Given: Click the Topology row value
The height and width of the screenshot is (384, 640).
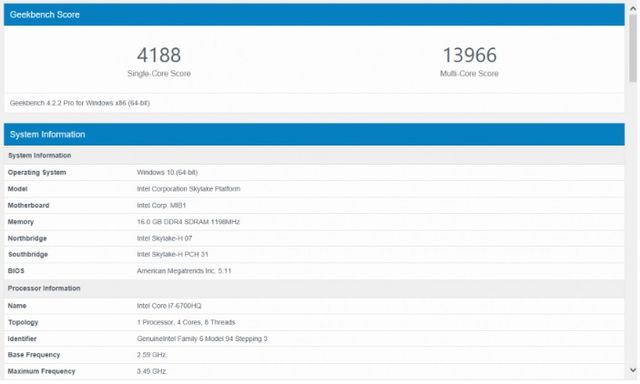Looking at the screenshot, I should click(186, 322).
